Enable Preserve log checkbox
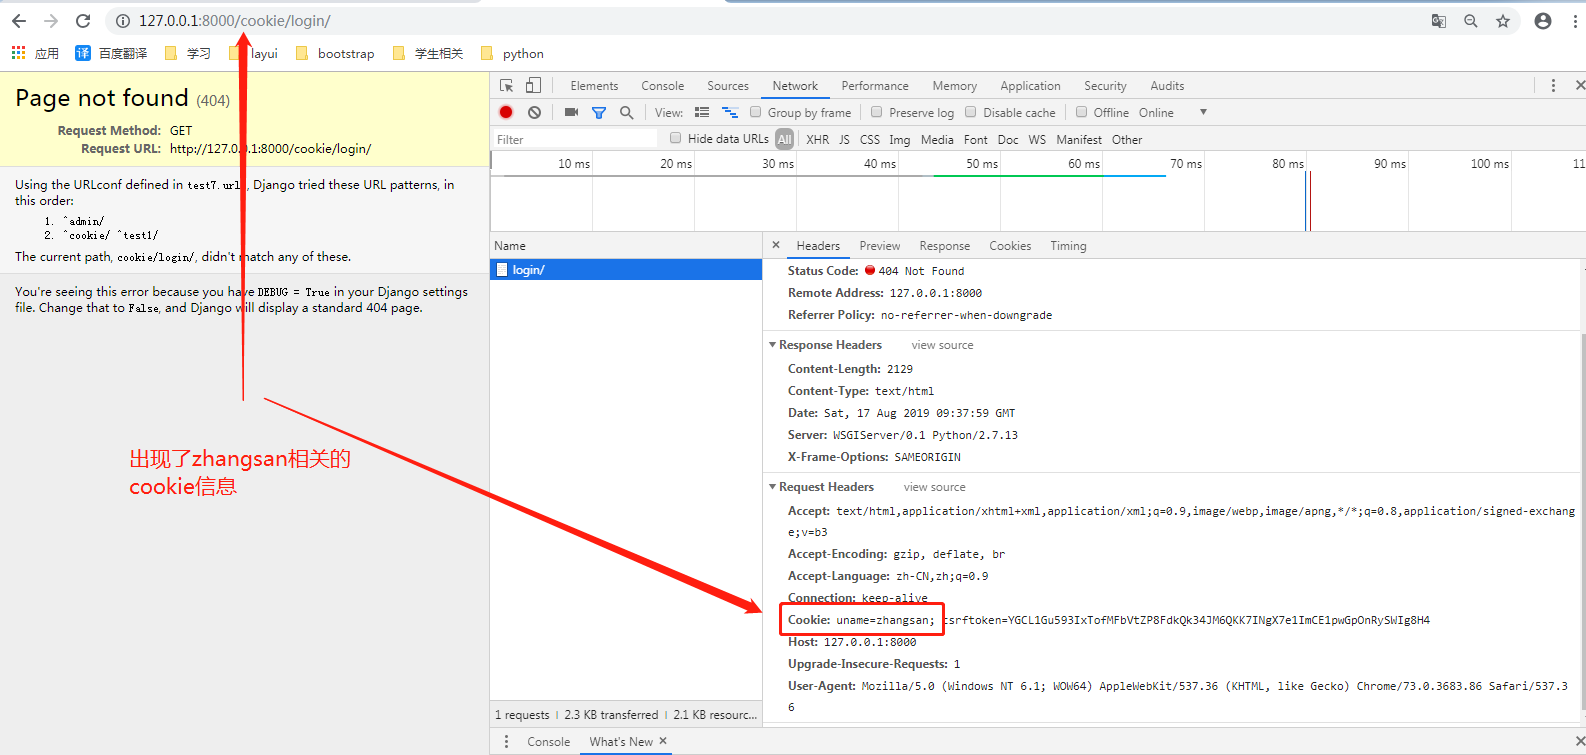This screenshot has height=755, width=1586. 877,112
